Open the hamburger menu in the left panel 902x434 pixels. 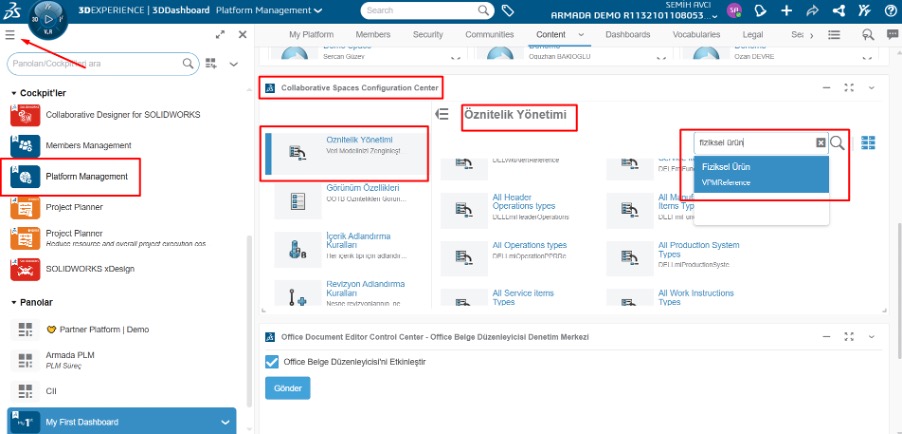tap(10, 35)
